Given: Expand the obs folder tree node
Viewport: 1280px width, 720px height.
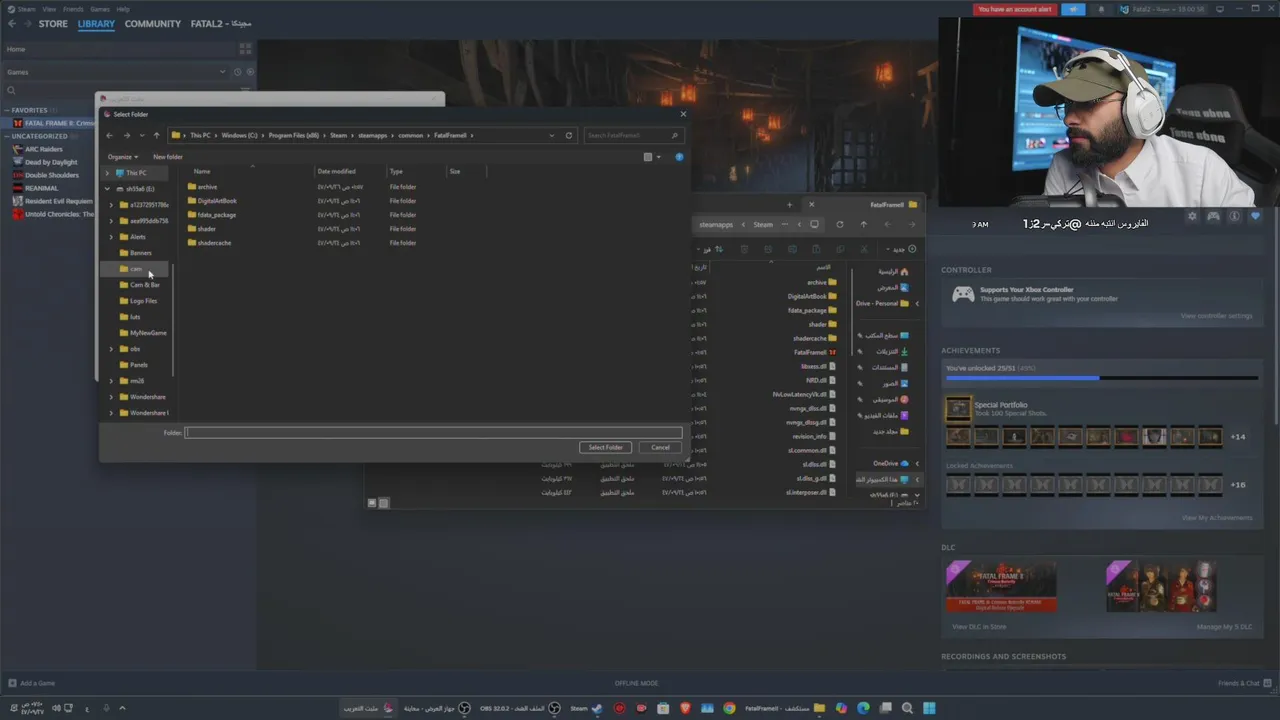Looking at the screenshot, I should point(111,349).
